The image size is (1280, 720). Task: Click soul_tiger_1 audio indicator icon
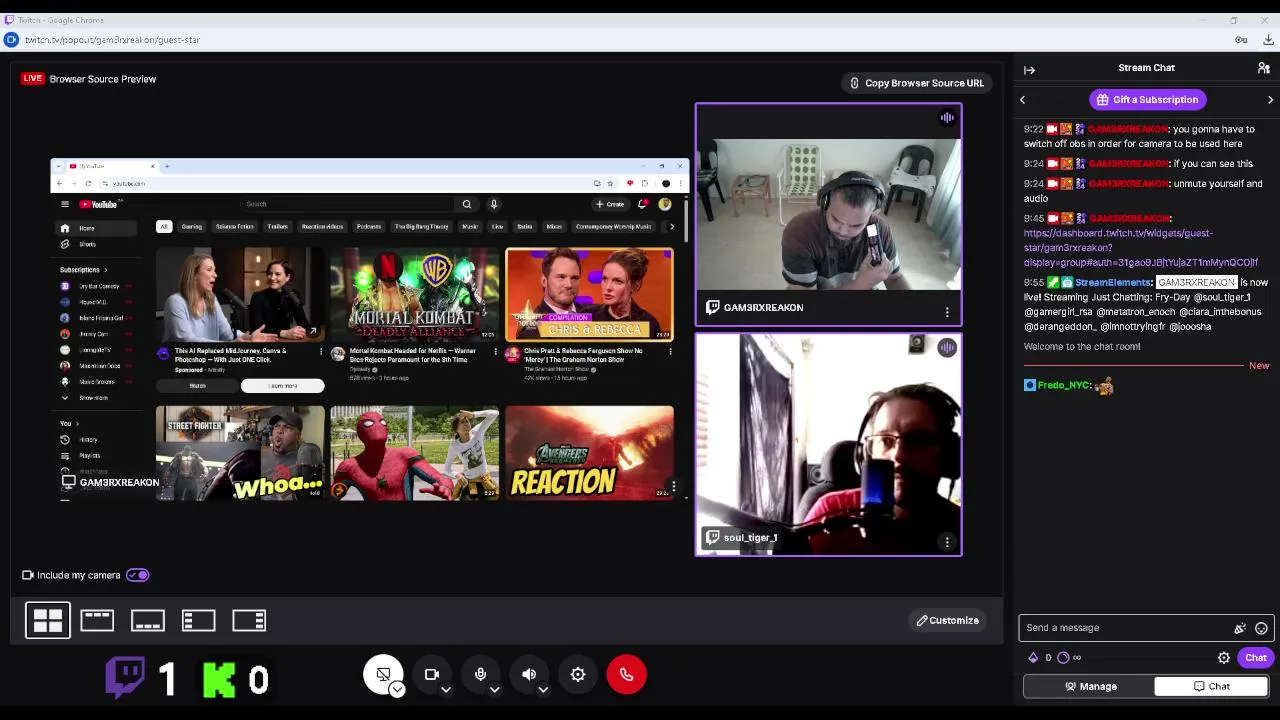point(947,348)
